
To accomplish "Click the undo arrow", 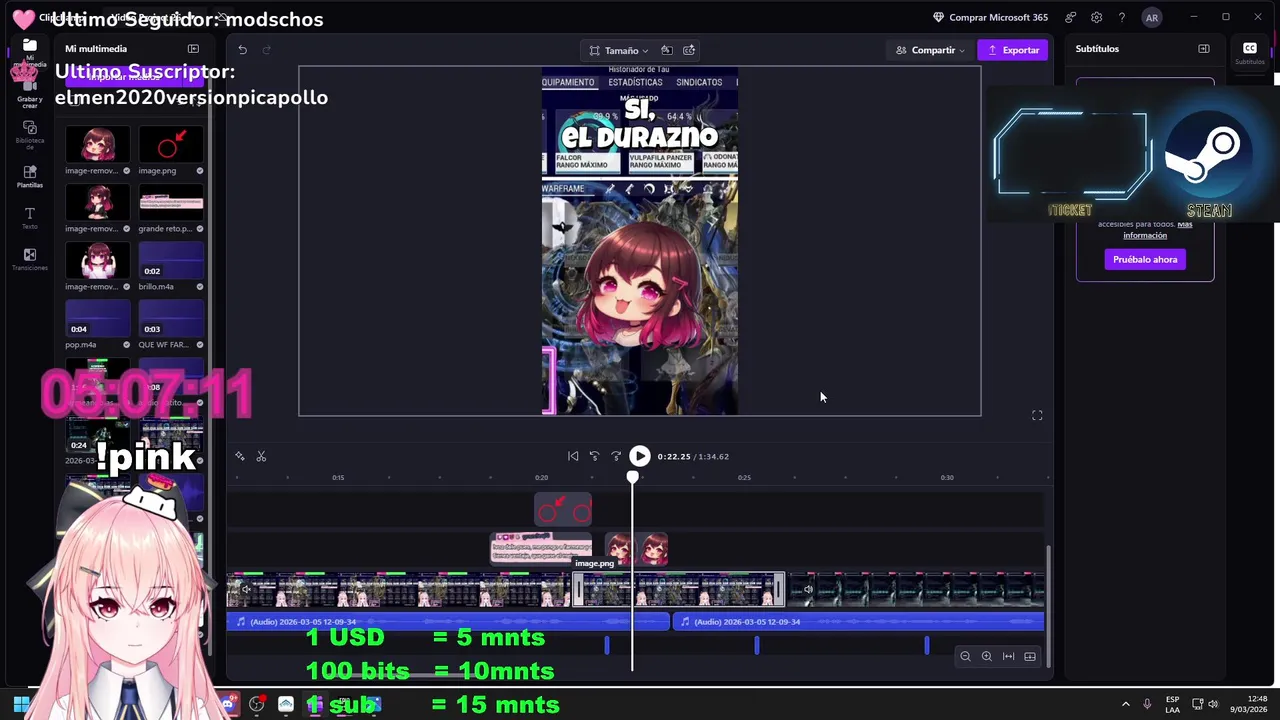I will [x=242, y=50].
